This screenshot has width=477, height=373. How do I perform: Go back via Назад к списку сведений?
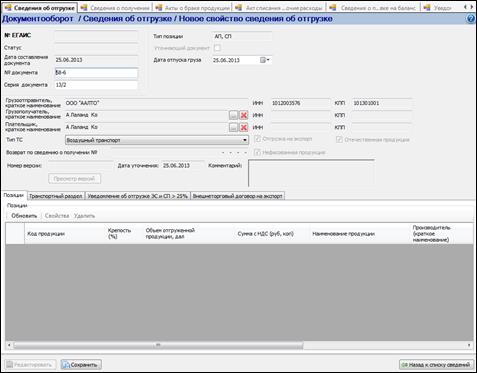[436, 365]
